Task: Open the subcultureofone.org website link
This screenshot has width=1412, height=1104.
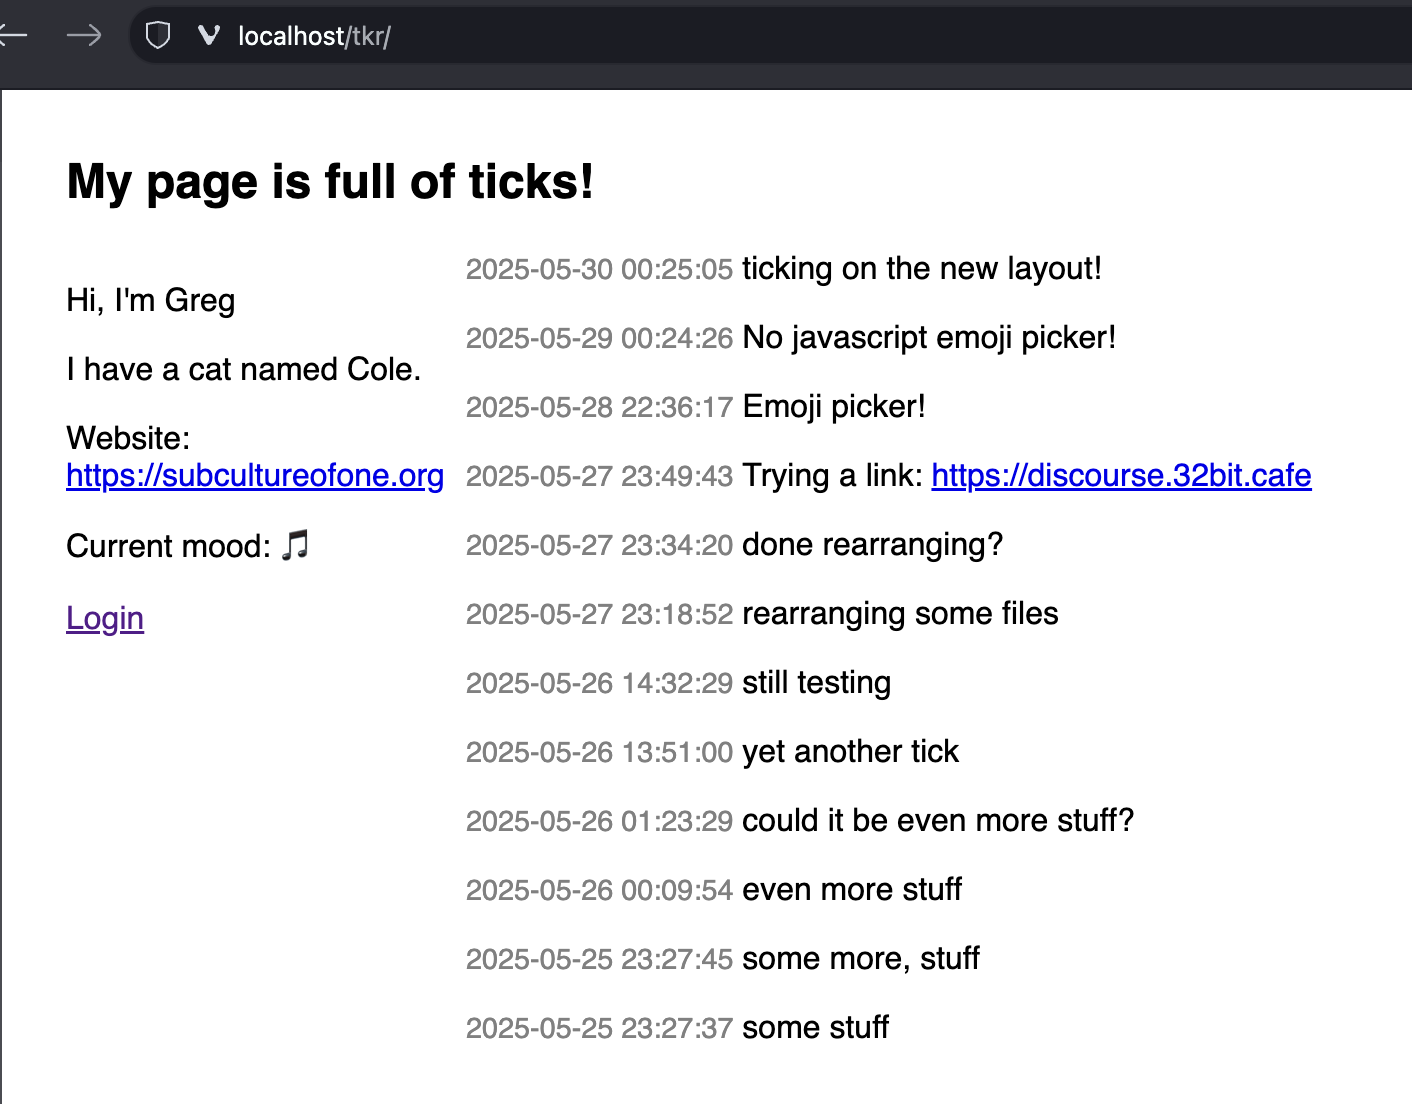Action: point(255,475)
